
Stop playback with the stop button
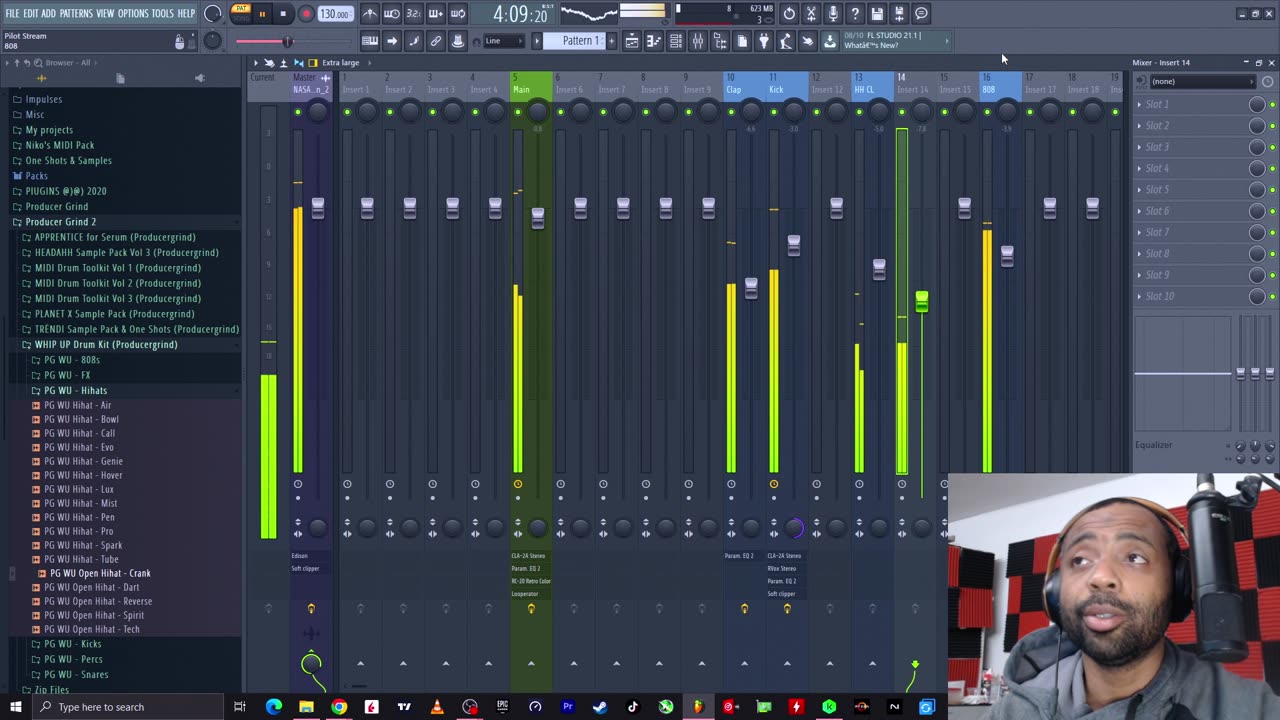(x=284, y=14)
